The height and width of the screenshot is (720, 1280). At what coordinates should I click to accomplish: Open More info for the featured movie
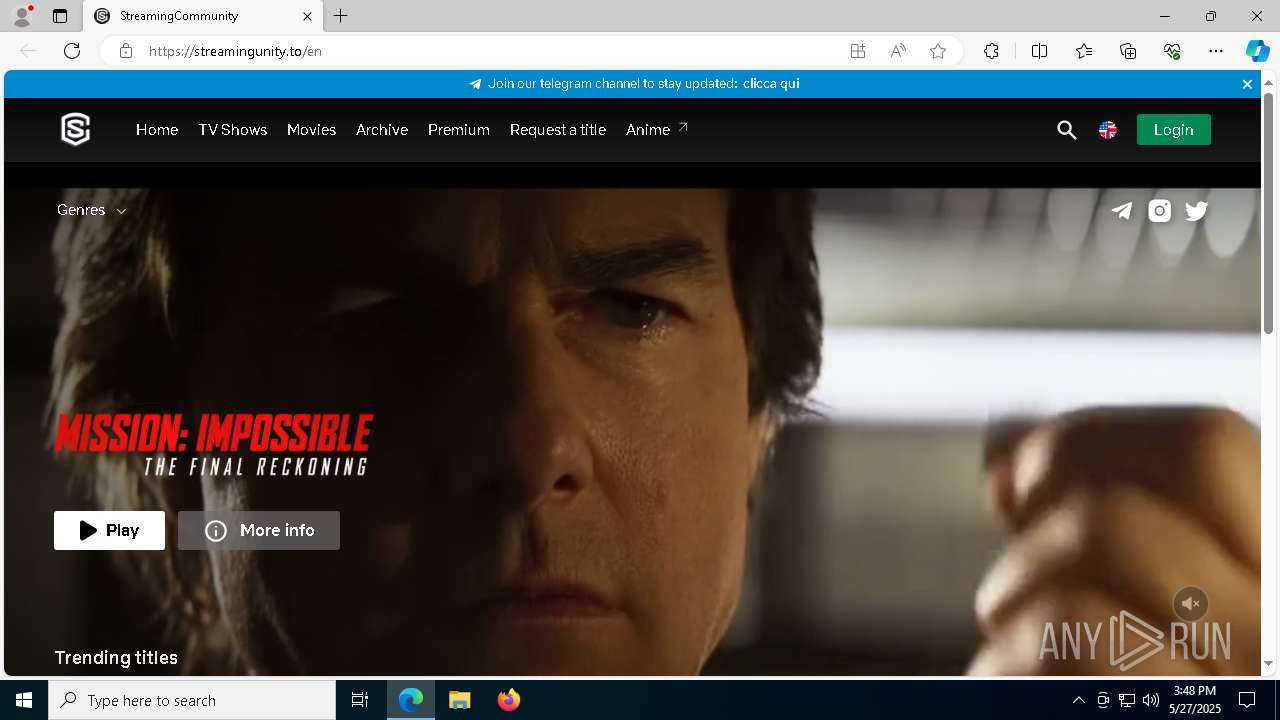coord(259,531)
